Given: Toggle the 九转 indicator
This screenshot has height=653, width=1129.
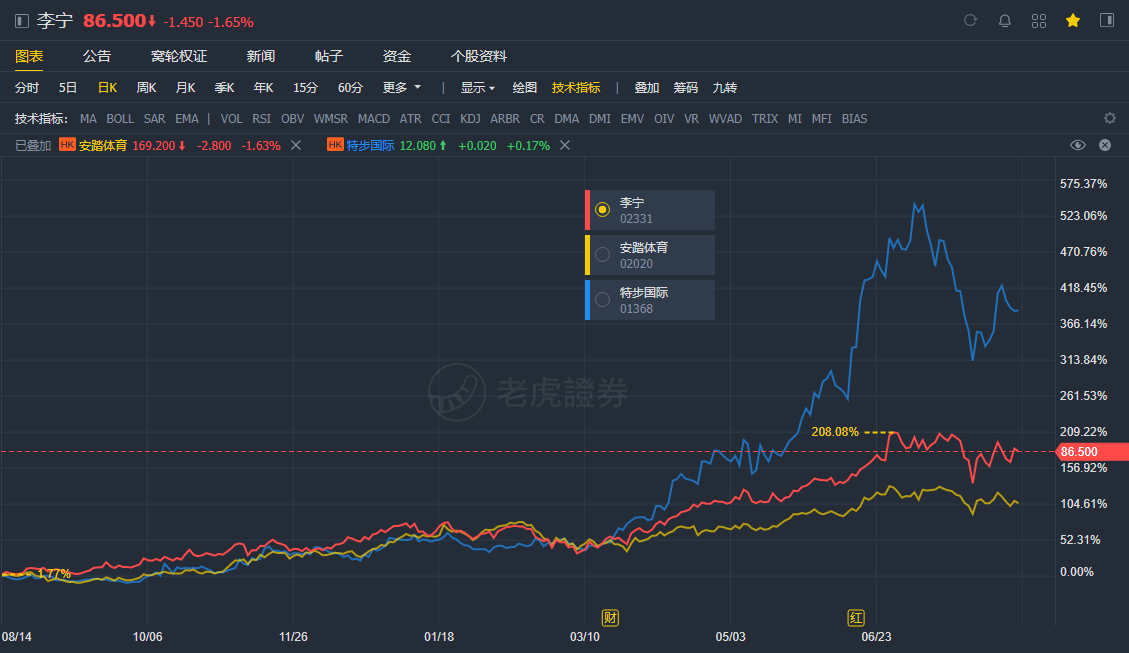Looking at the screenshot, I should [724, 88].
